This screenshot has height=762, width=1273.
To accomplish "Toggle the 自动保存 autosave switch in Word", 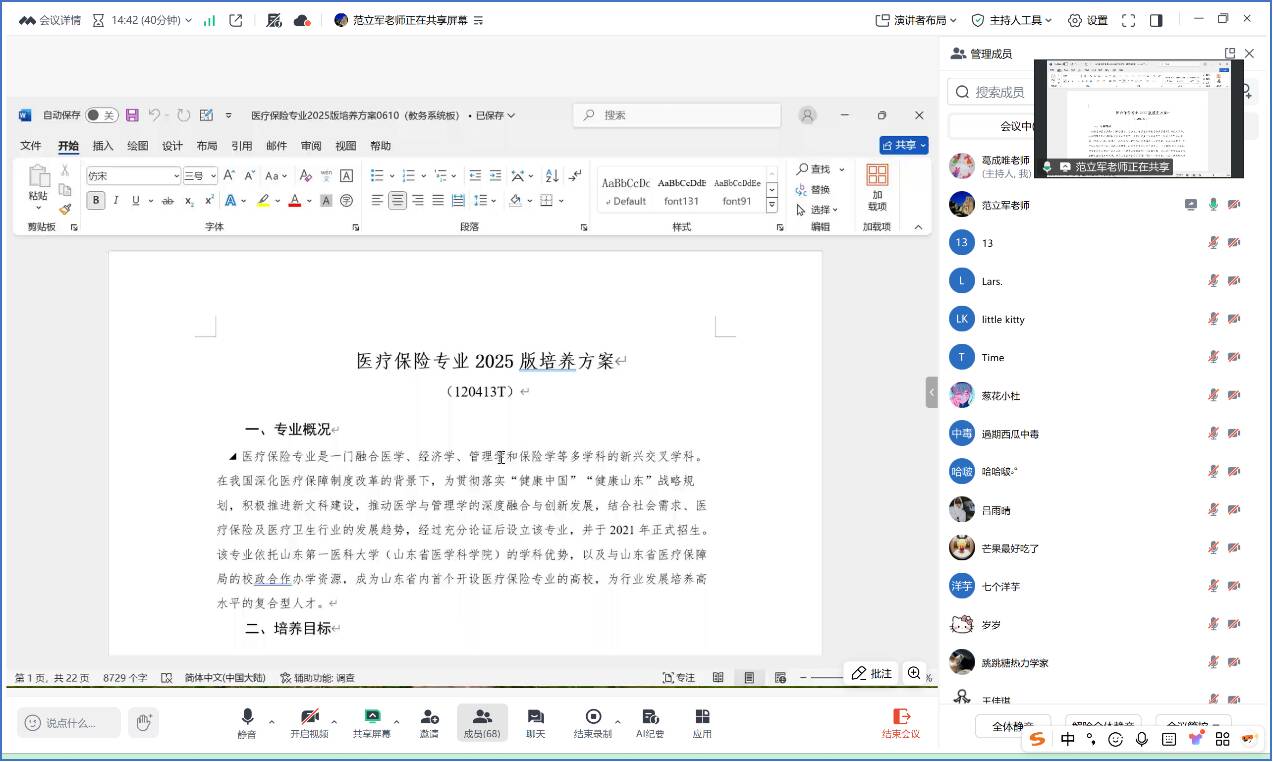I will point(101,115).
